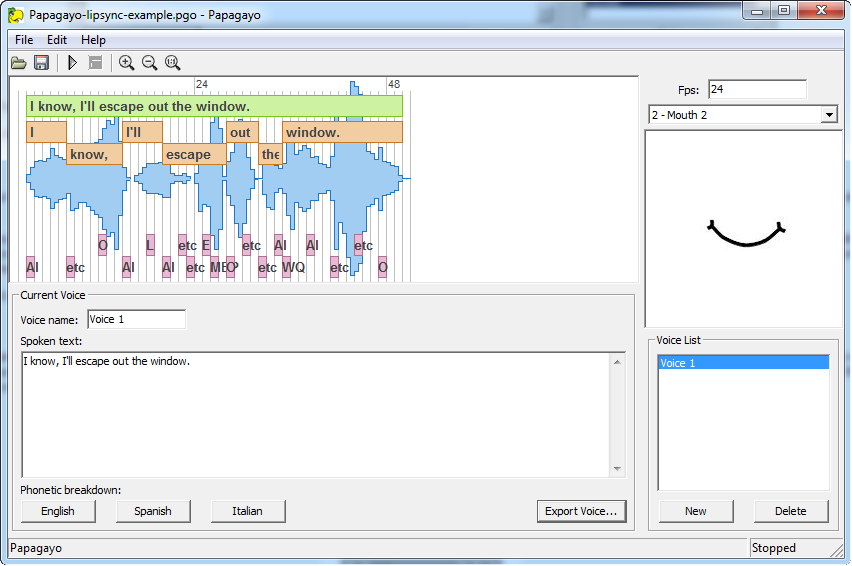Select the word block "know,"
This screenshot has height=566, width=852.
pos(95,154)
